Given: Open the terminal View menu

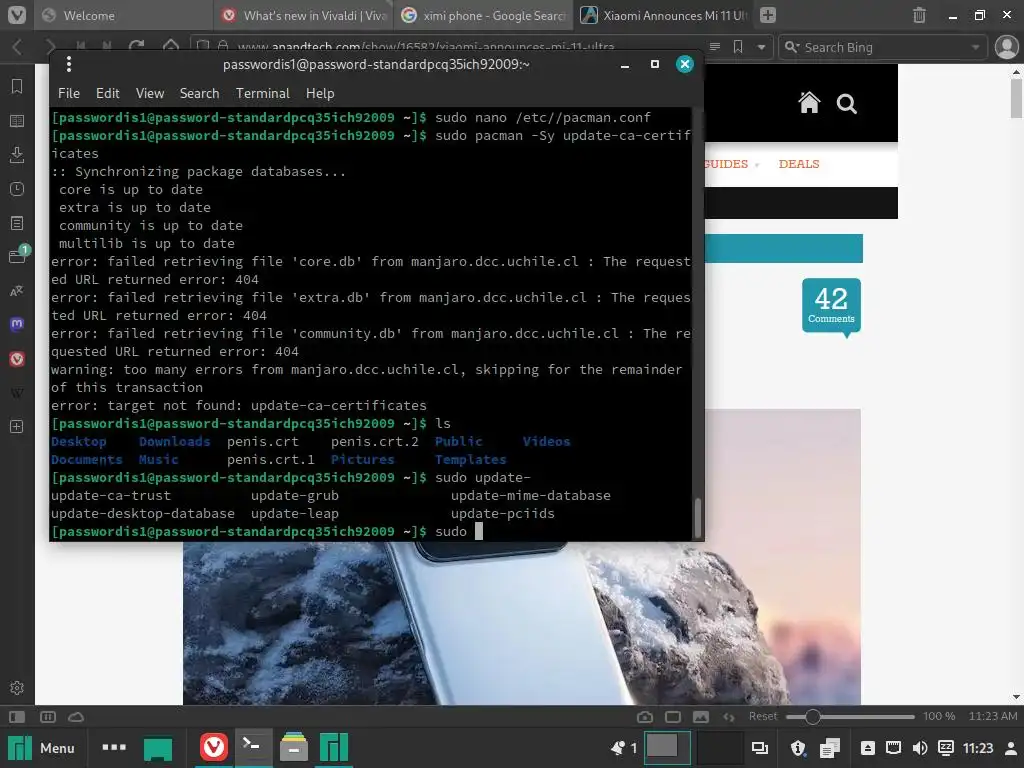Looking at the screenshot, I should (150, 93).
